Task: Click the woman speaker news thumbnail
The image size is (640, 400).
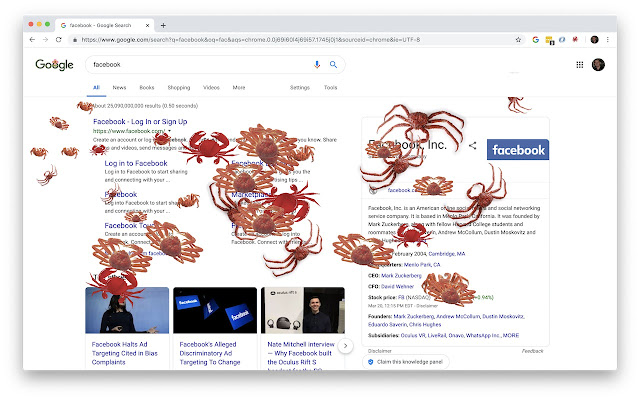Action: pyautogui.click(x=127, y=310)
